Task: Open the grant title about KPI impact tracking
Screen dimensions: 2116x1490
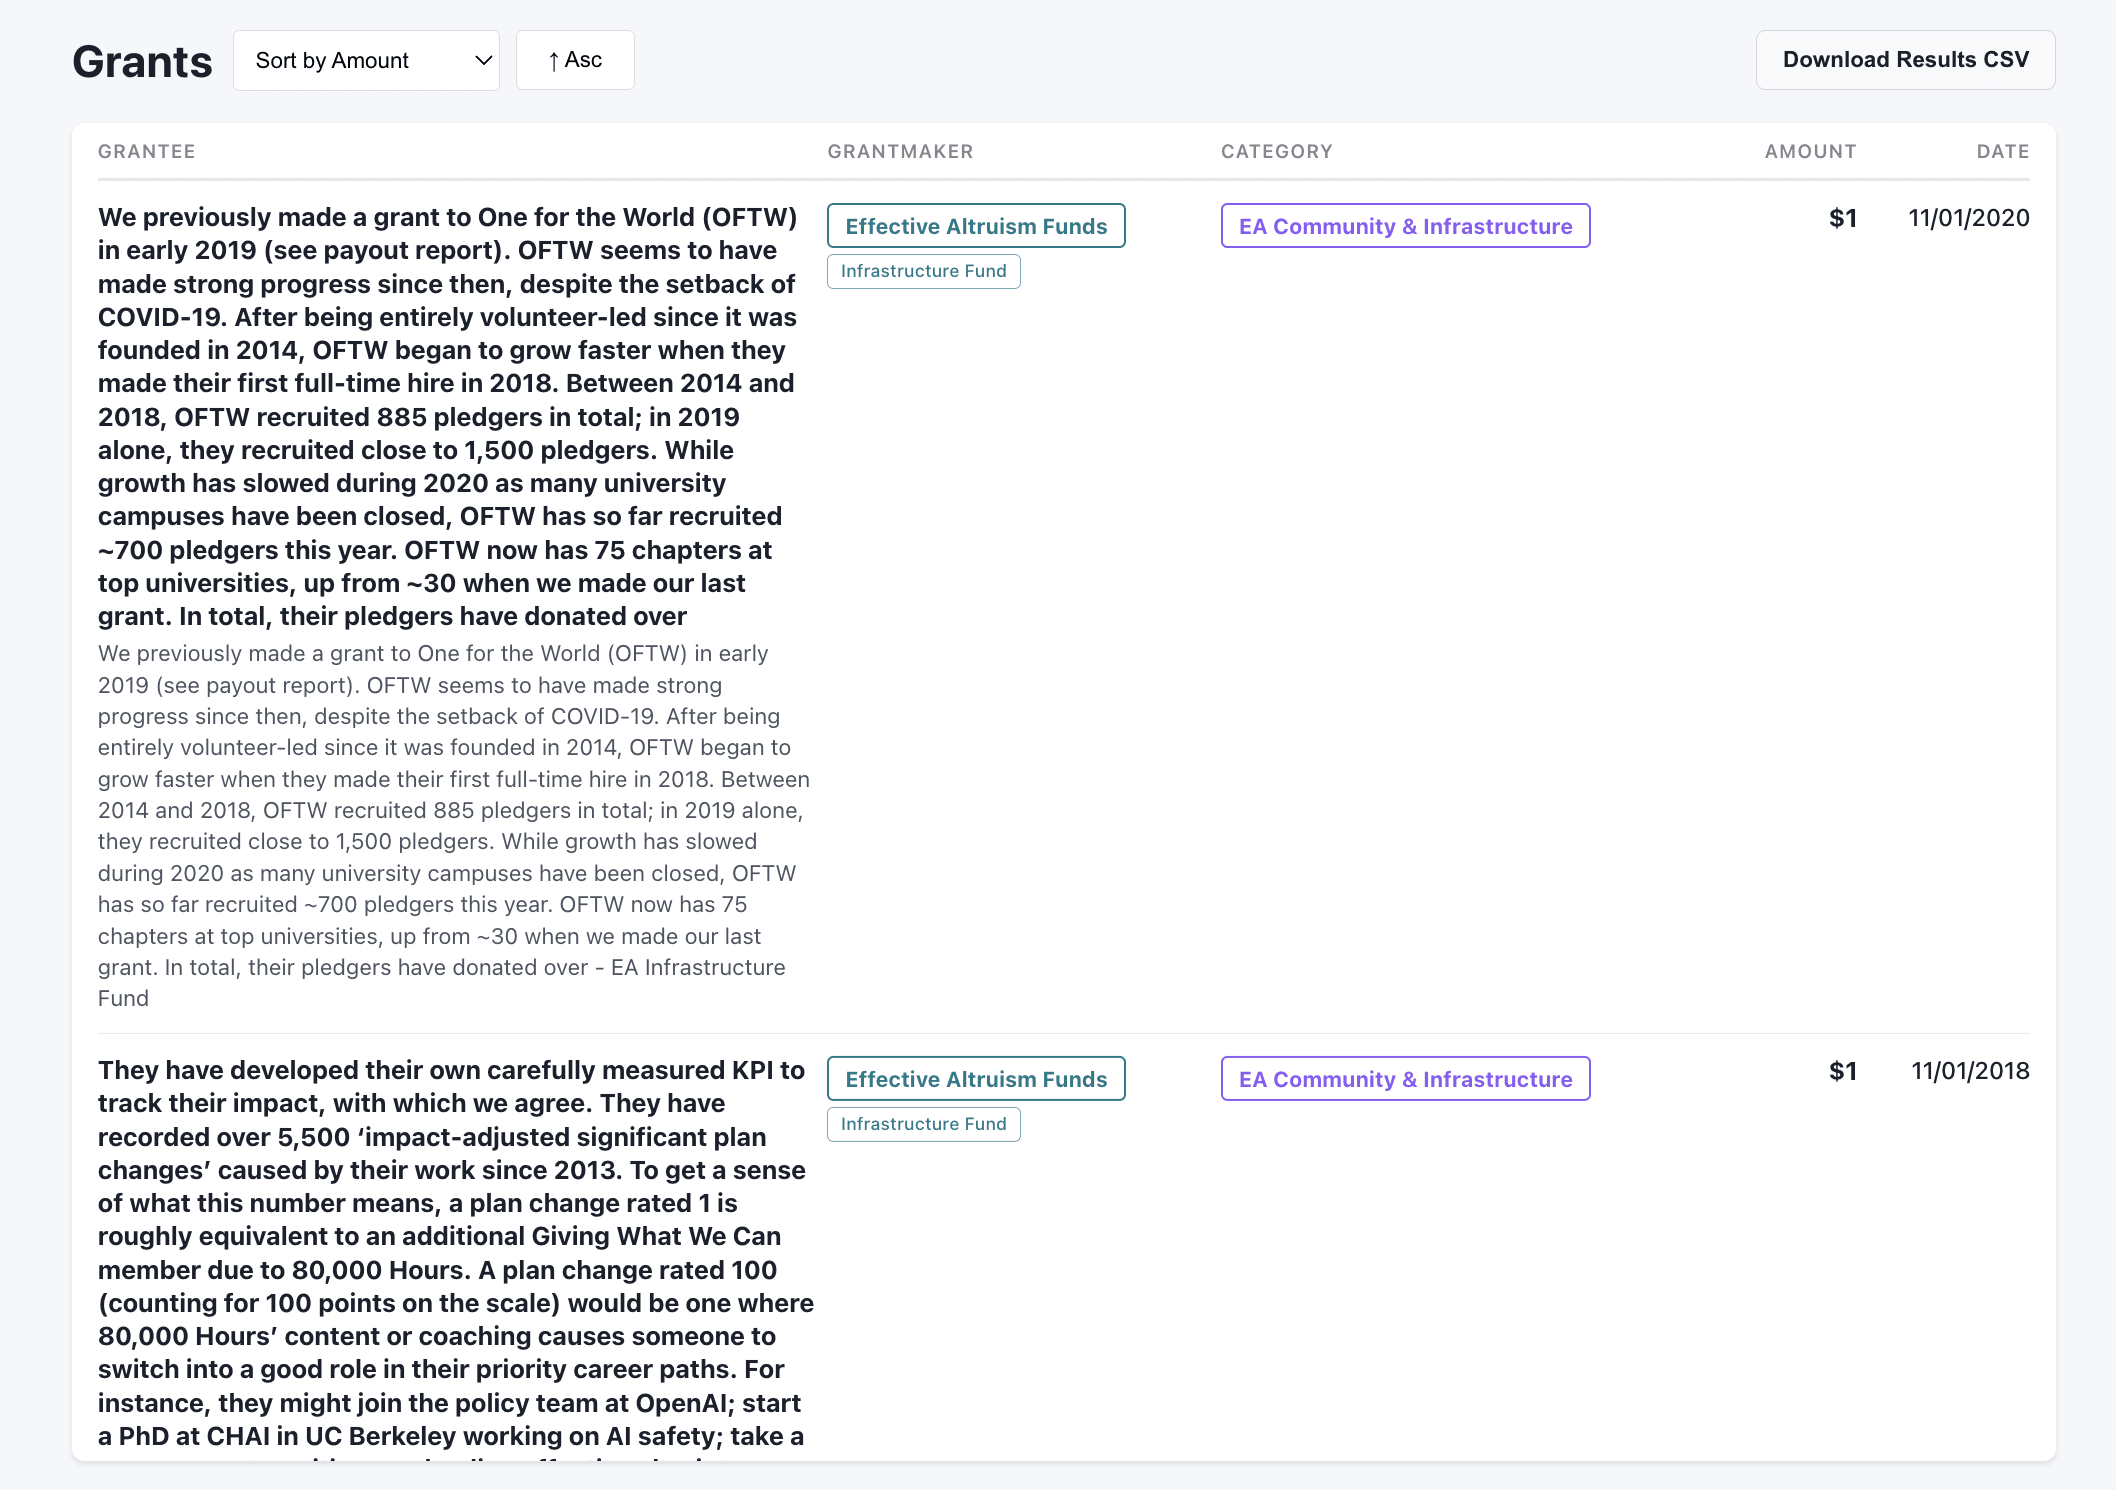Action: point(452,1252)
